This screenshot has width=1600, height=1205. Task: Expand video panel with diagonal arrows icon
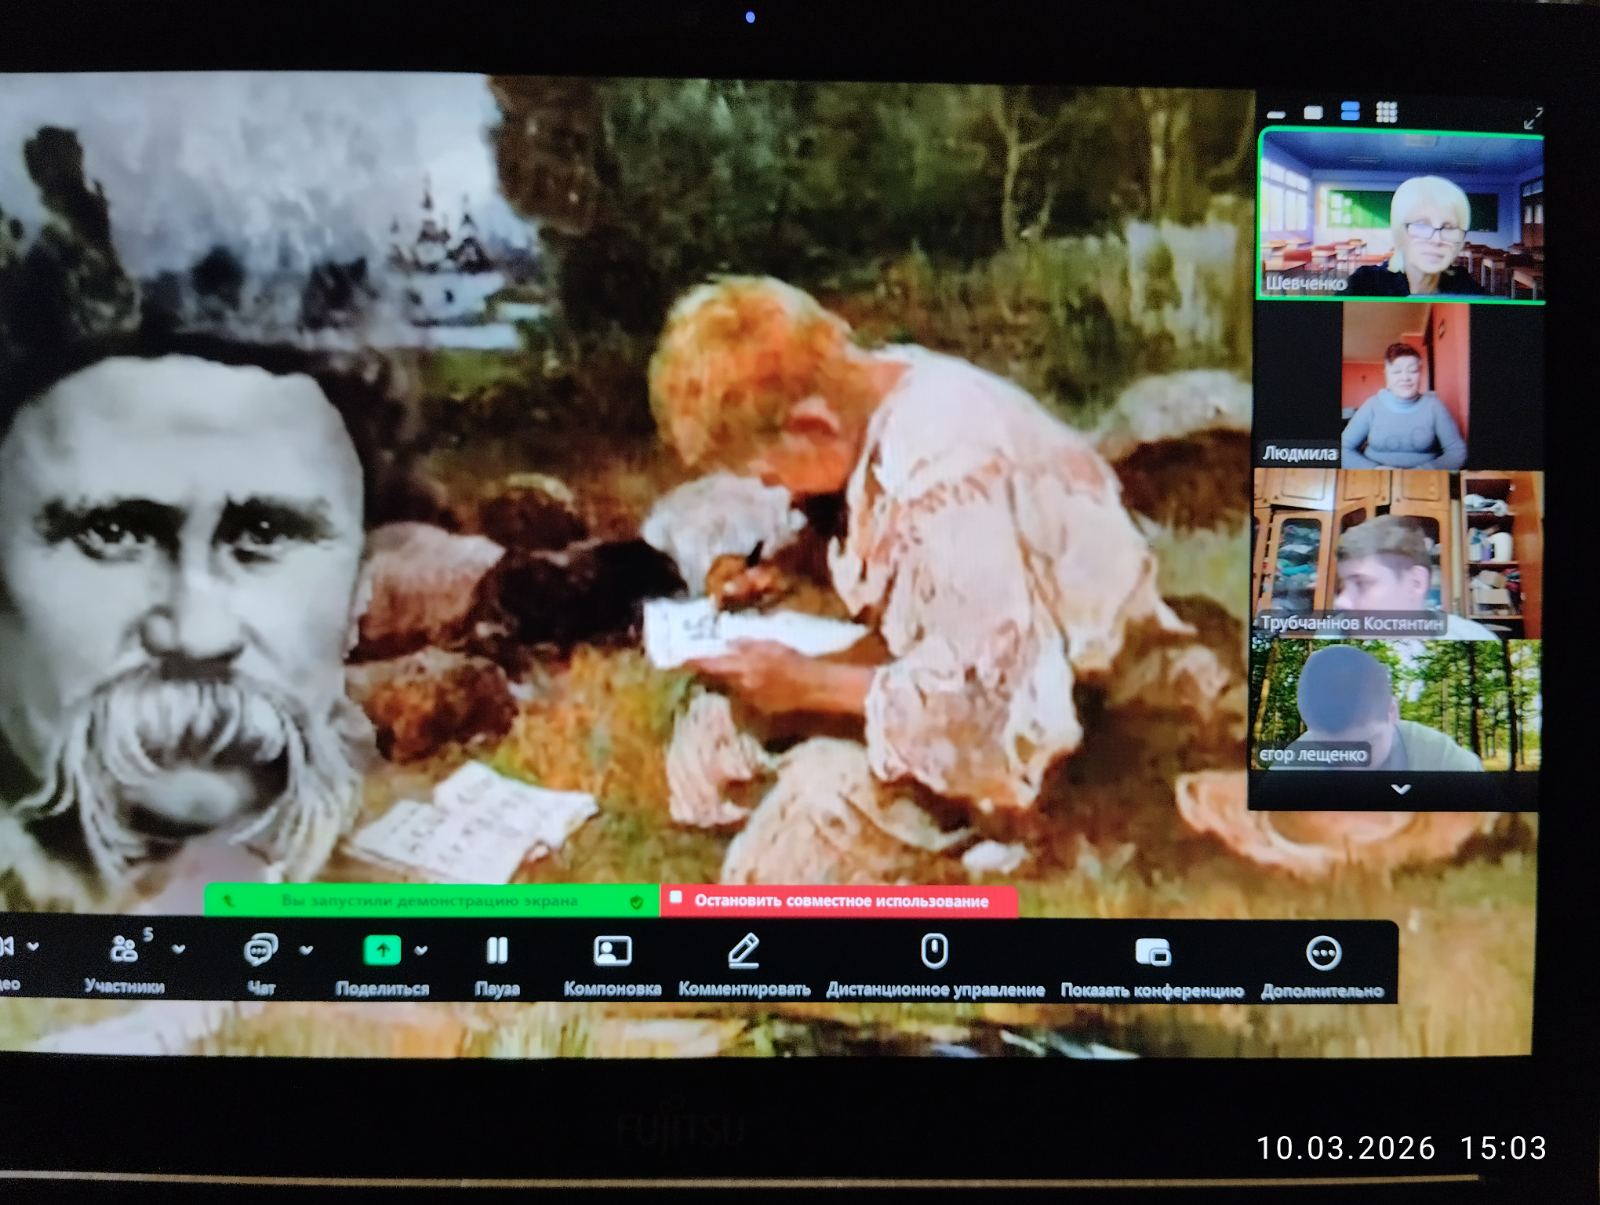point(1532,118)
